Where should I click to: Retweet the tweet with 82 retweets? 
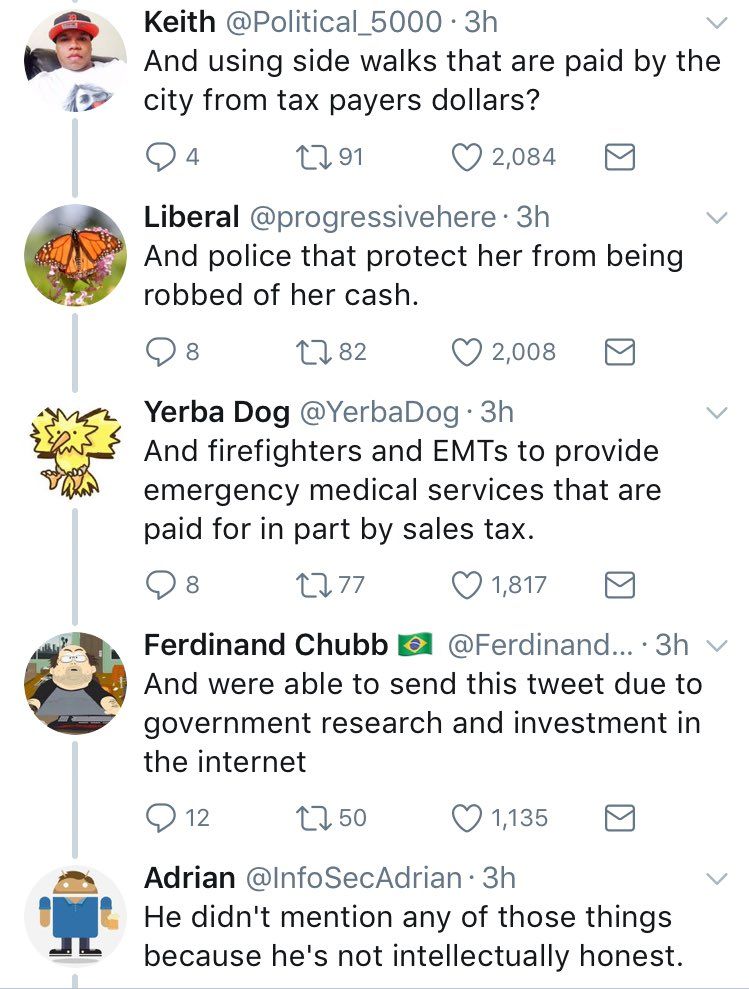point(305,352)
